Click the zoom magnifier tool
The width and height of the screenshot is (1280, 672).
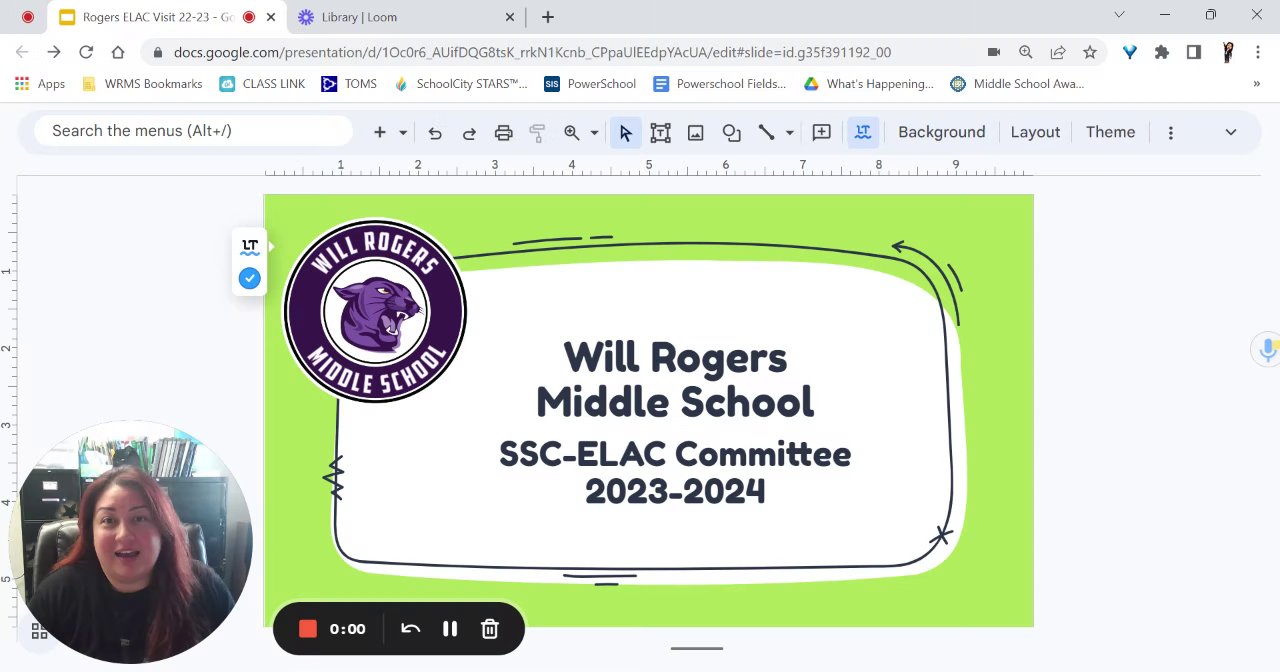pos(572,132)
